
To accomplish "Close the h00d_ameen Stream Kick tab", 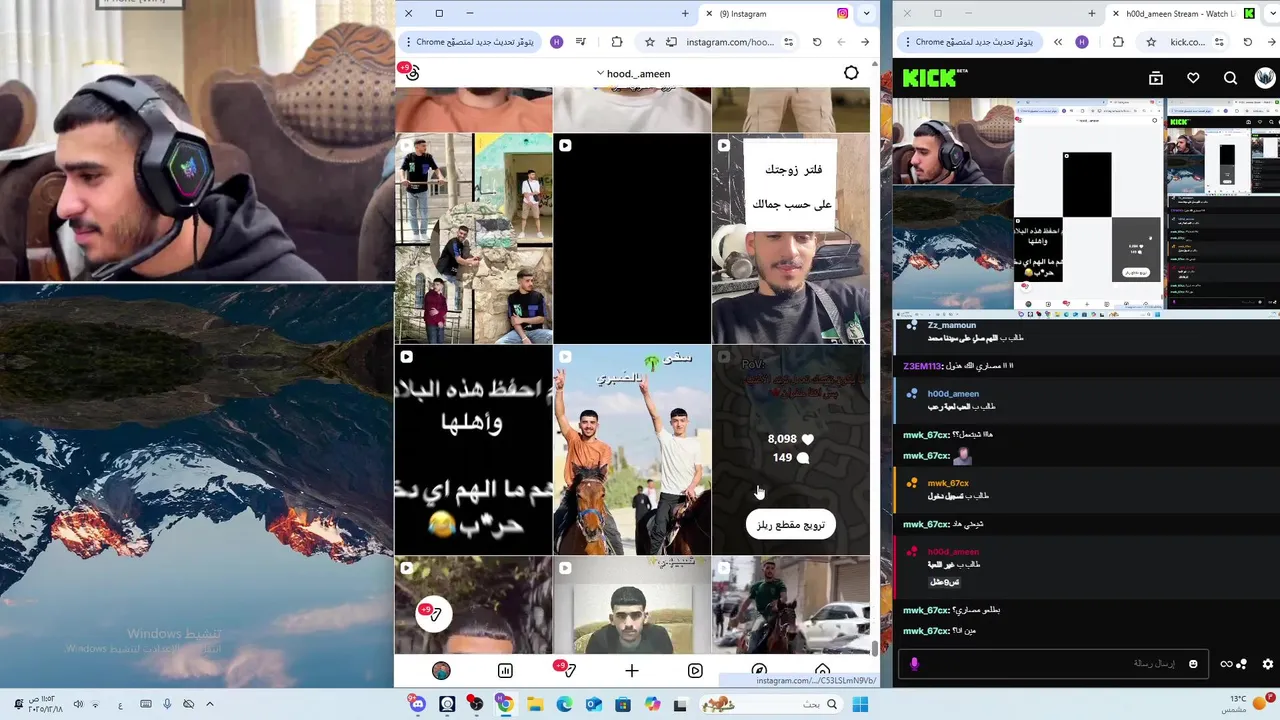I will tap(1116, 14).
